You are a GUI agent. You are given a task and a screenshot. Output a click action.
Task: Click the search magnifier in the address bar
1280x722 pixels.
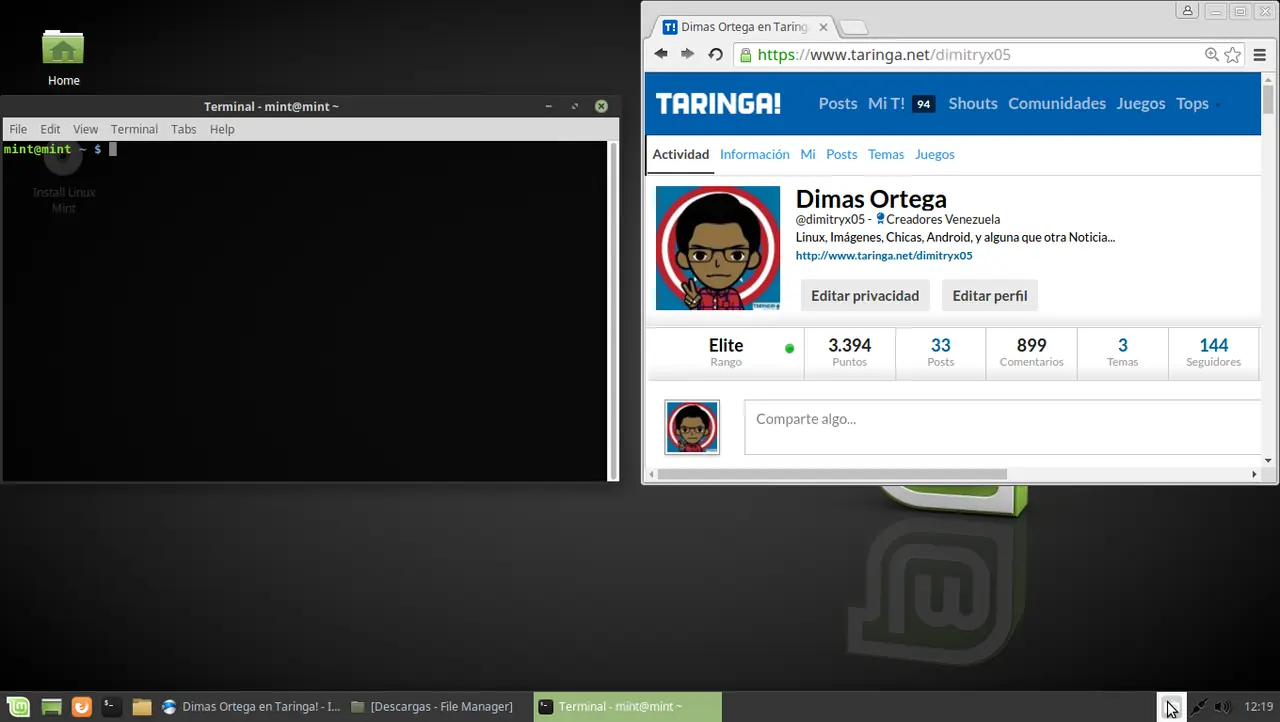point(1211,55)
